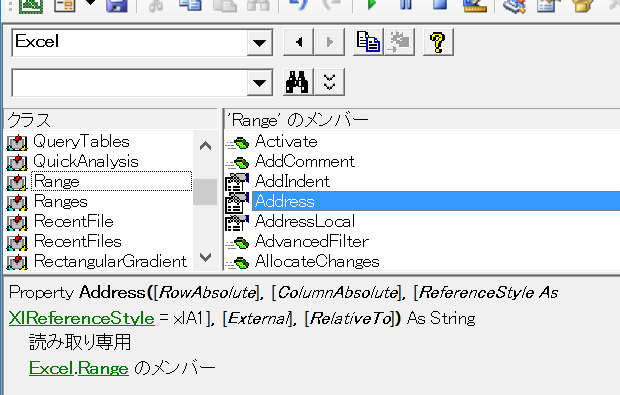Click the Break pause icon

[x=406, y=4]
